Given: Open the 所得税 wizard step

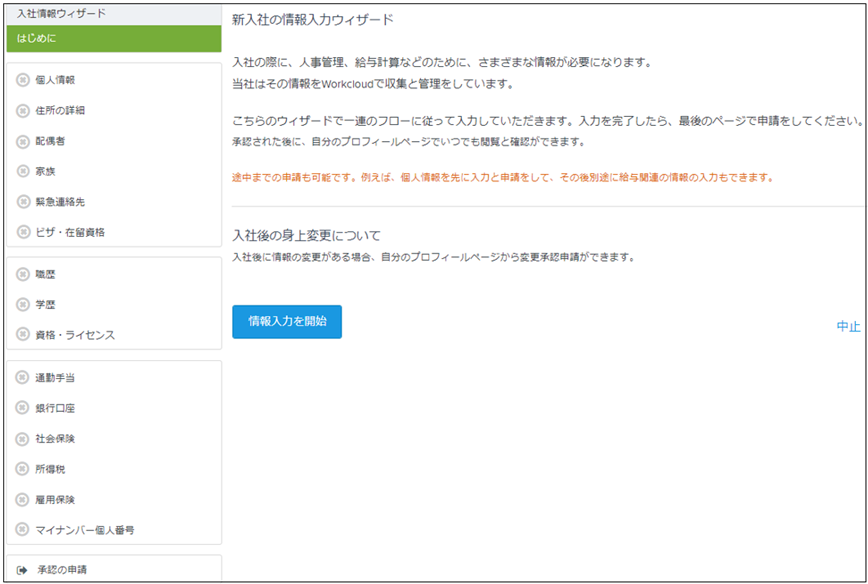Looking at the screenshot, I should pyautogui.click(x=51, y=469).
